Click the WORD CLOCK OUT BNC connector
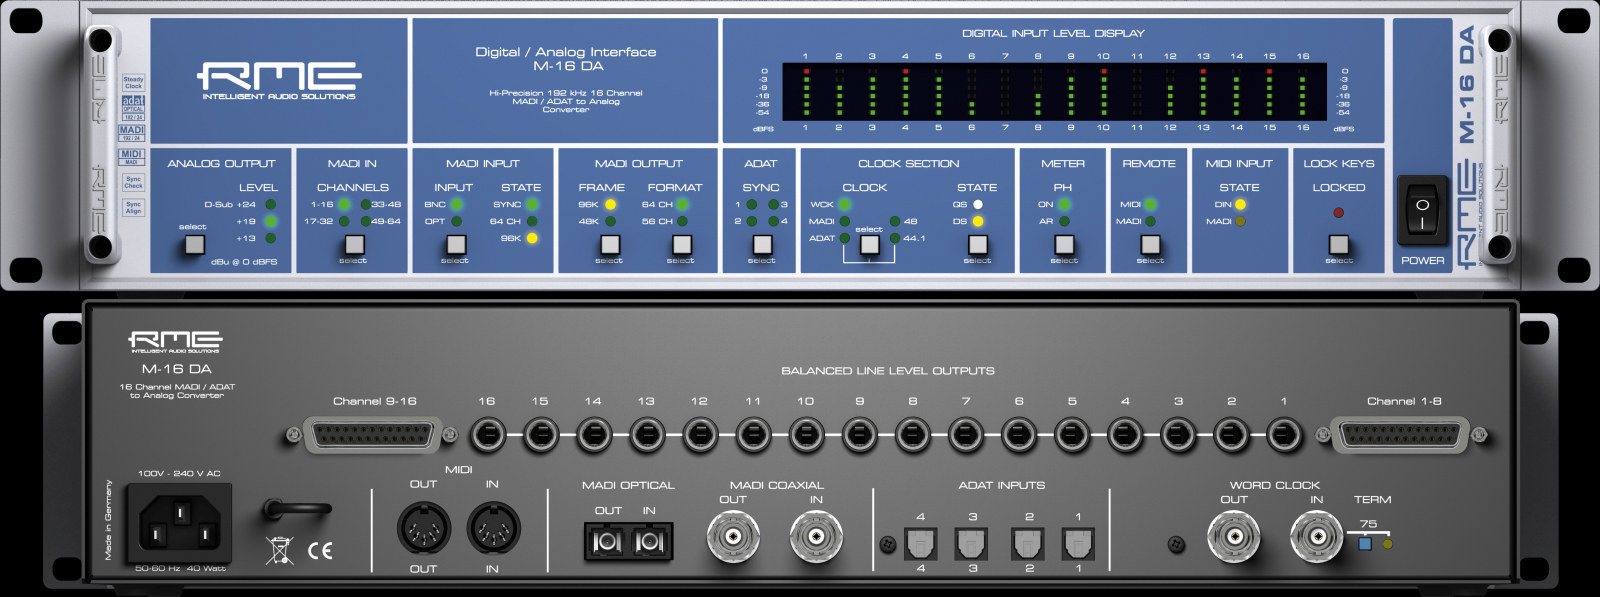 click(x=1234, y=537)
